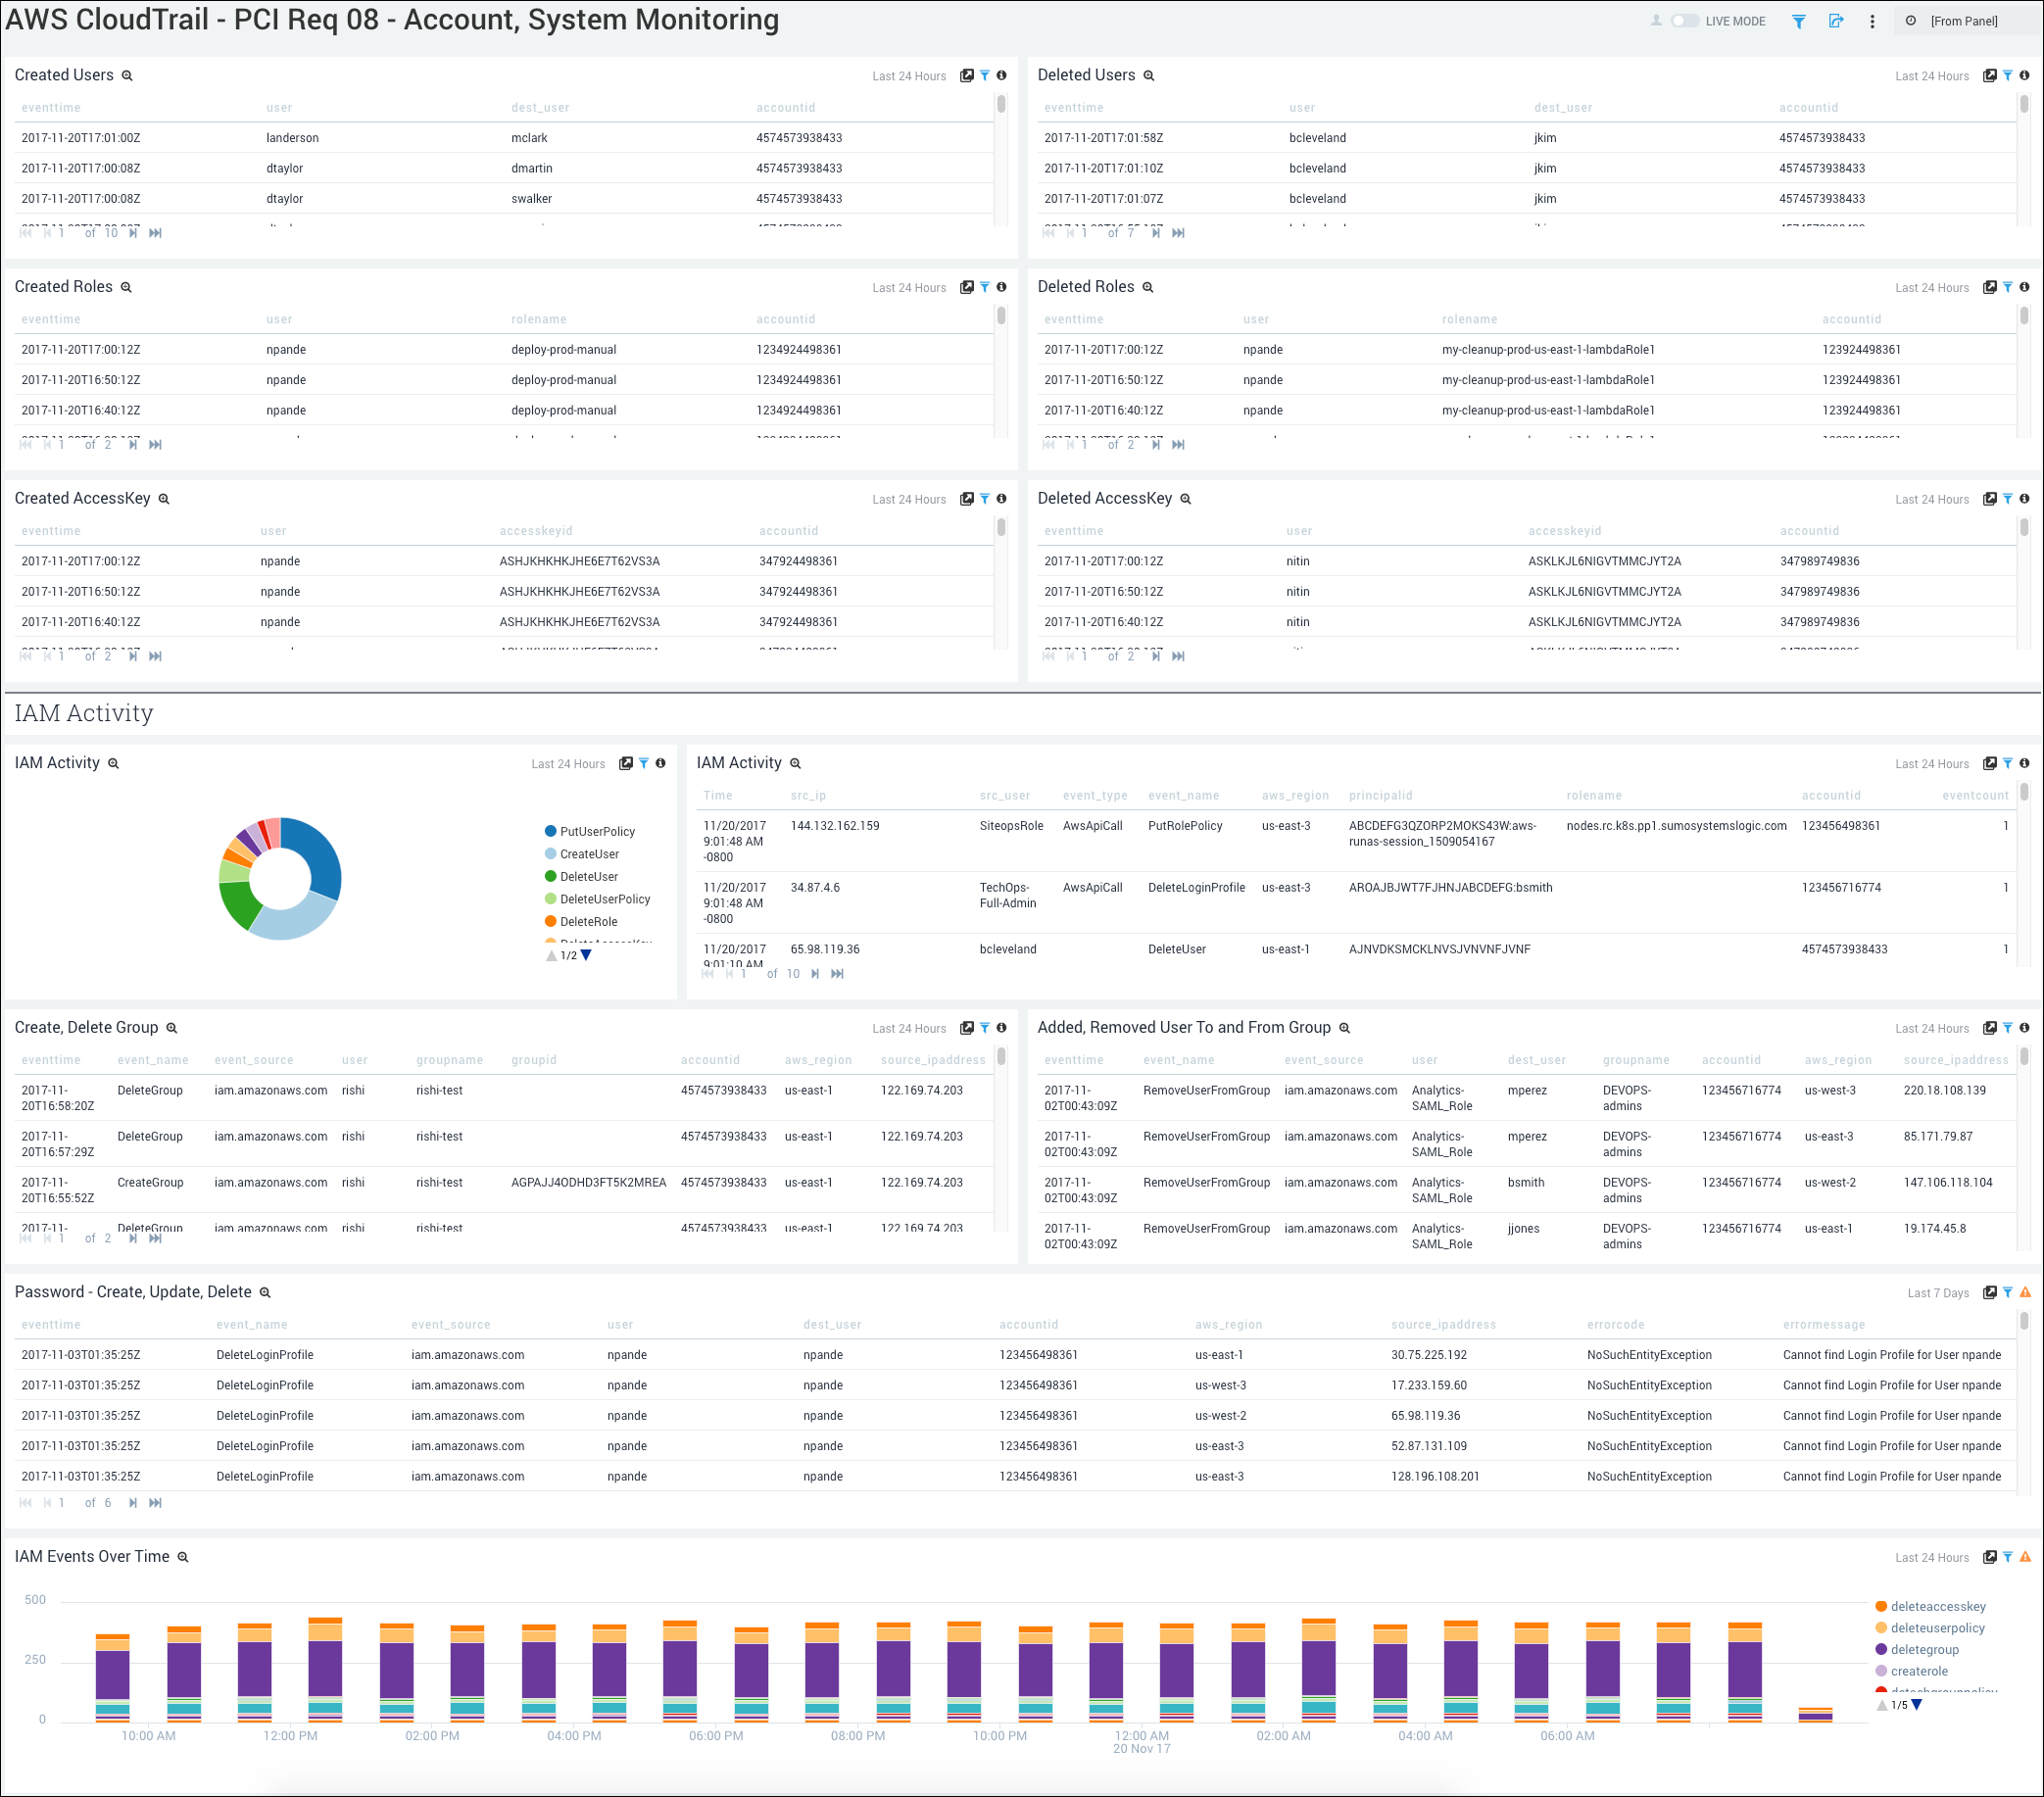
Task: Open the three-dot options menu at top right
Action: tap(1871, 21)
